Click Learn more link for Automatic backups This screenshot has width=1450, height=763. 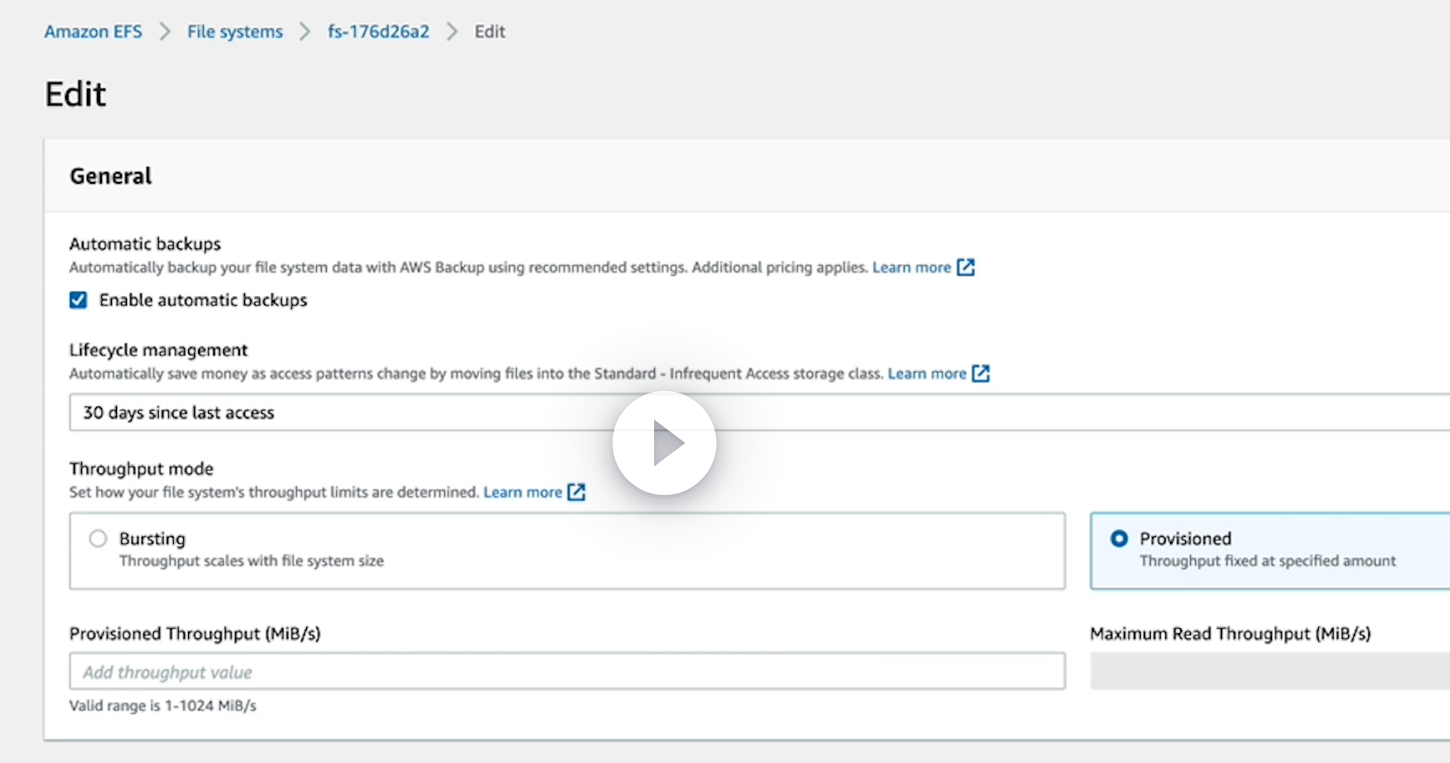(x=911, y=268)
